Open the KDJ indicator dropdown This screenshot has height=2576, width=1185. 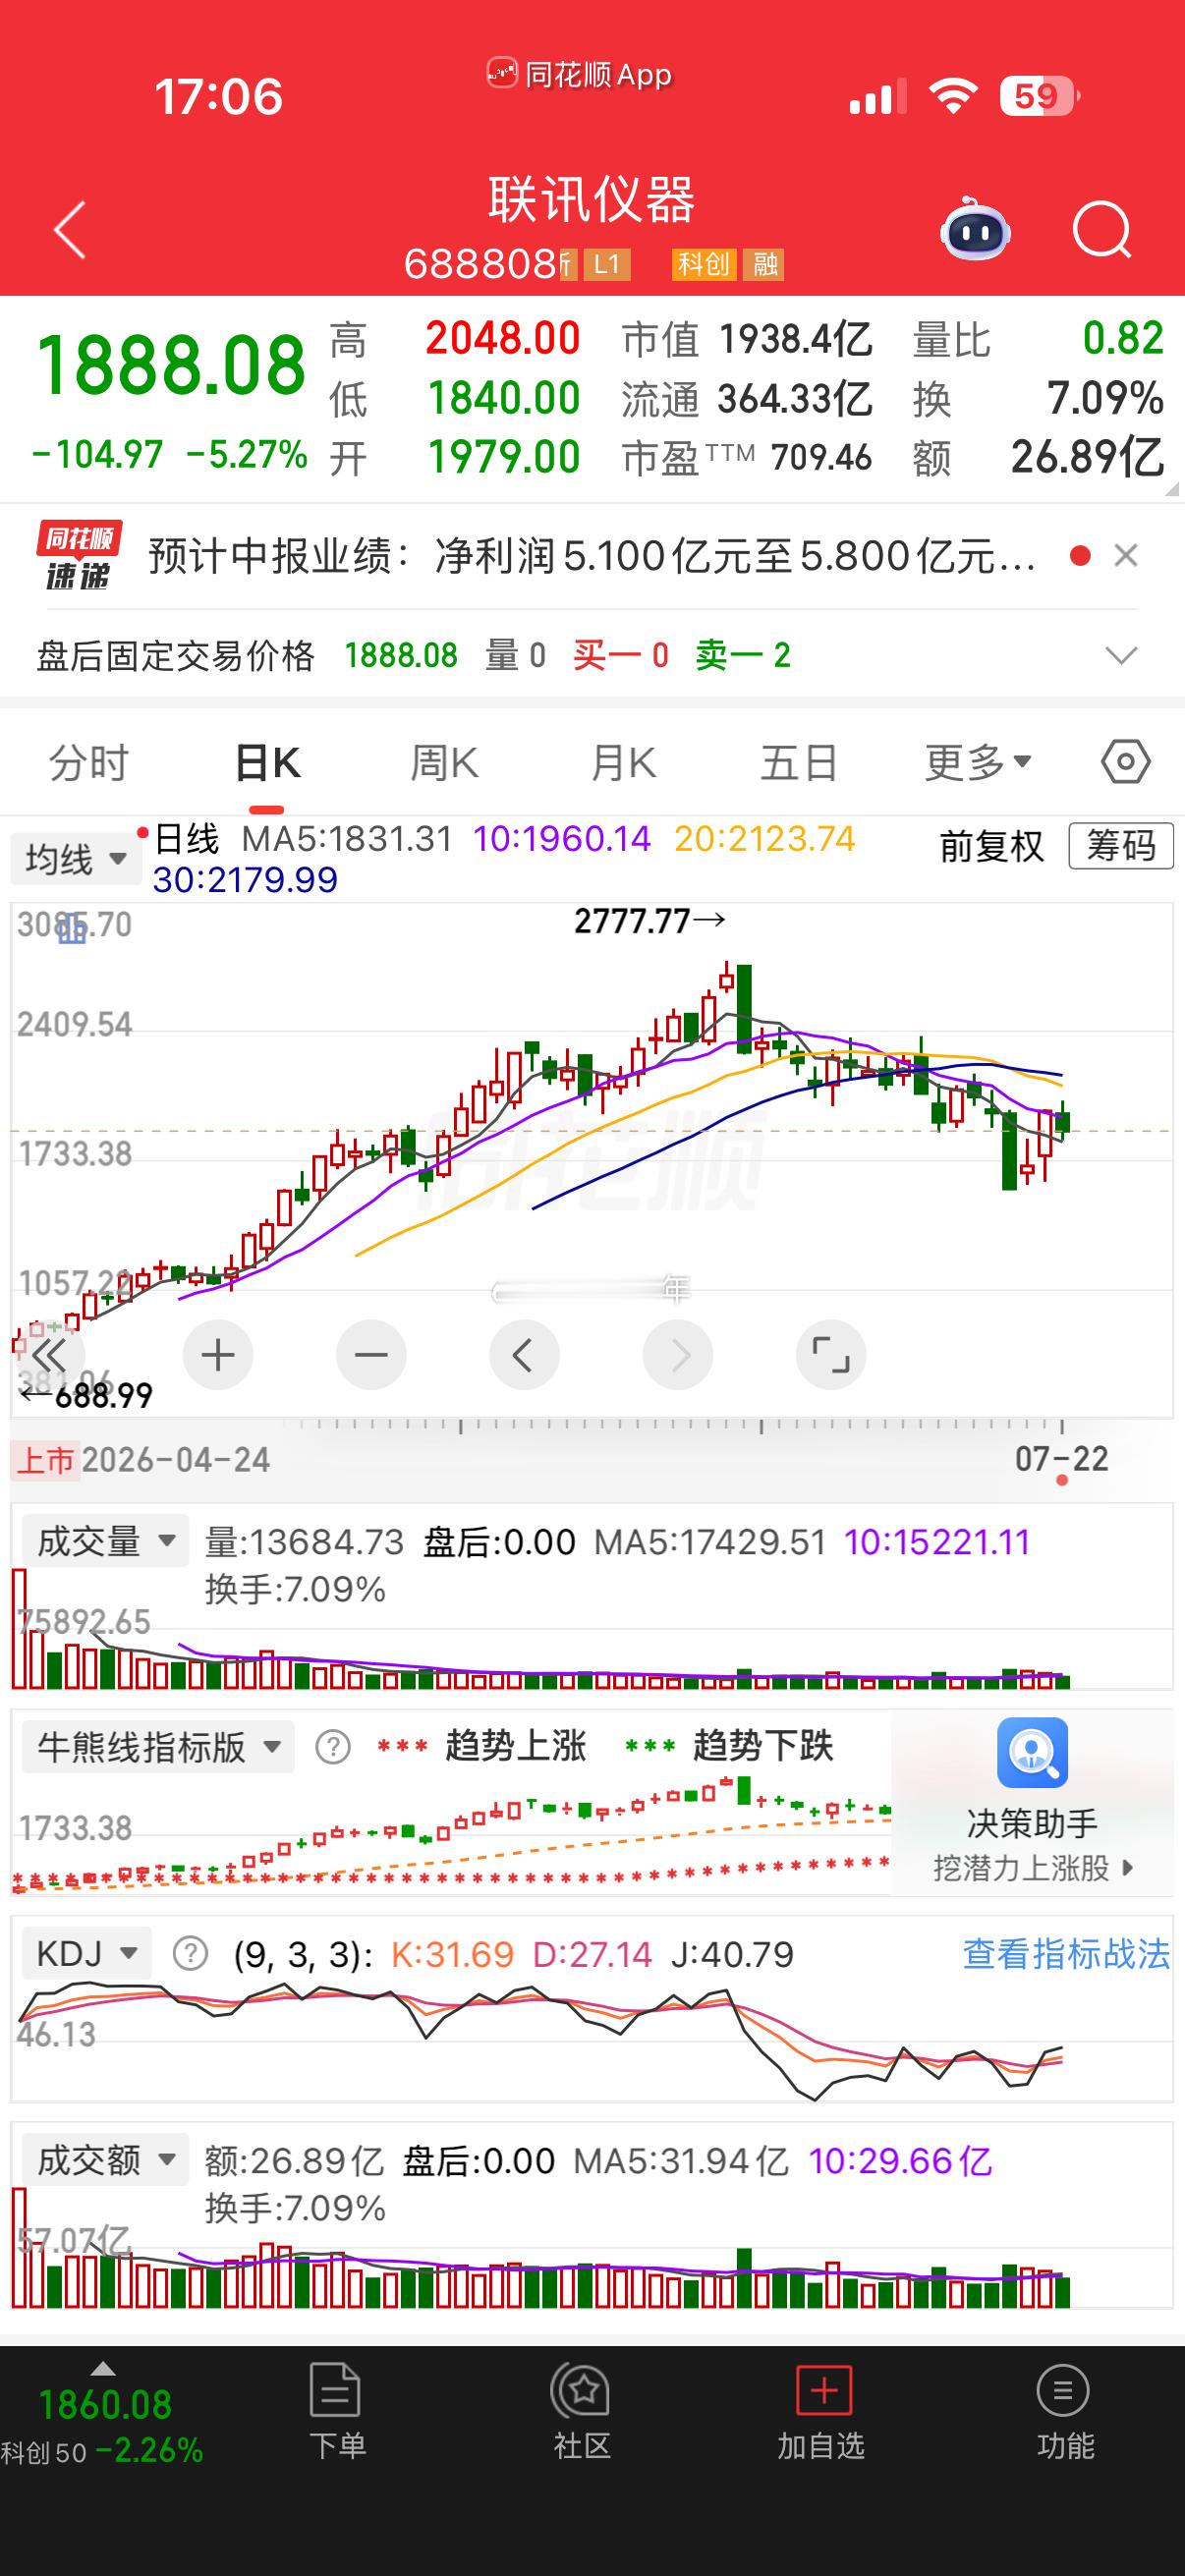tap(86, 1953)
